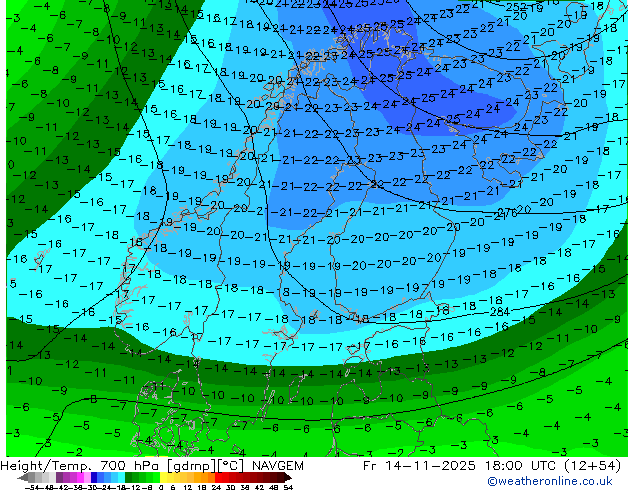Click the forecast step label (12+54)
The image size is (634, 490).
click(x=592, y=466)
